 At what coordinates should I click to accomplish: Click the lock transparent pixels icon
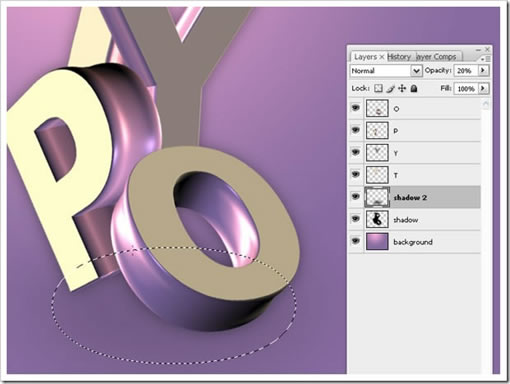click(x=378, y=88)
